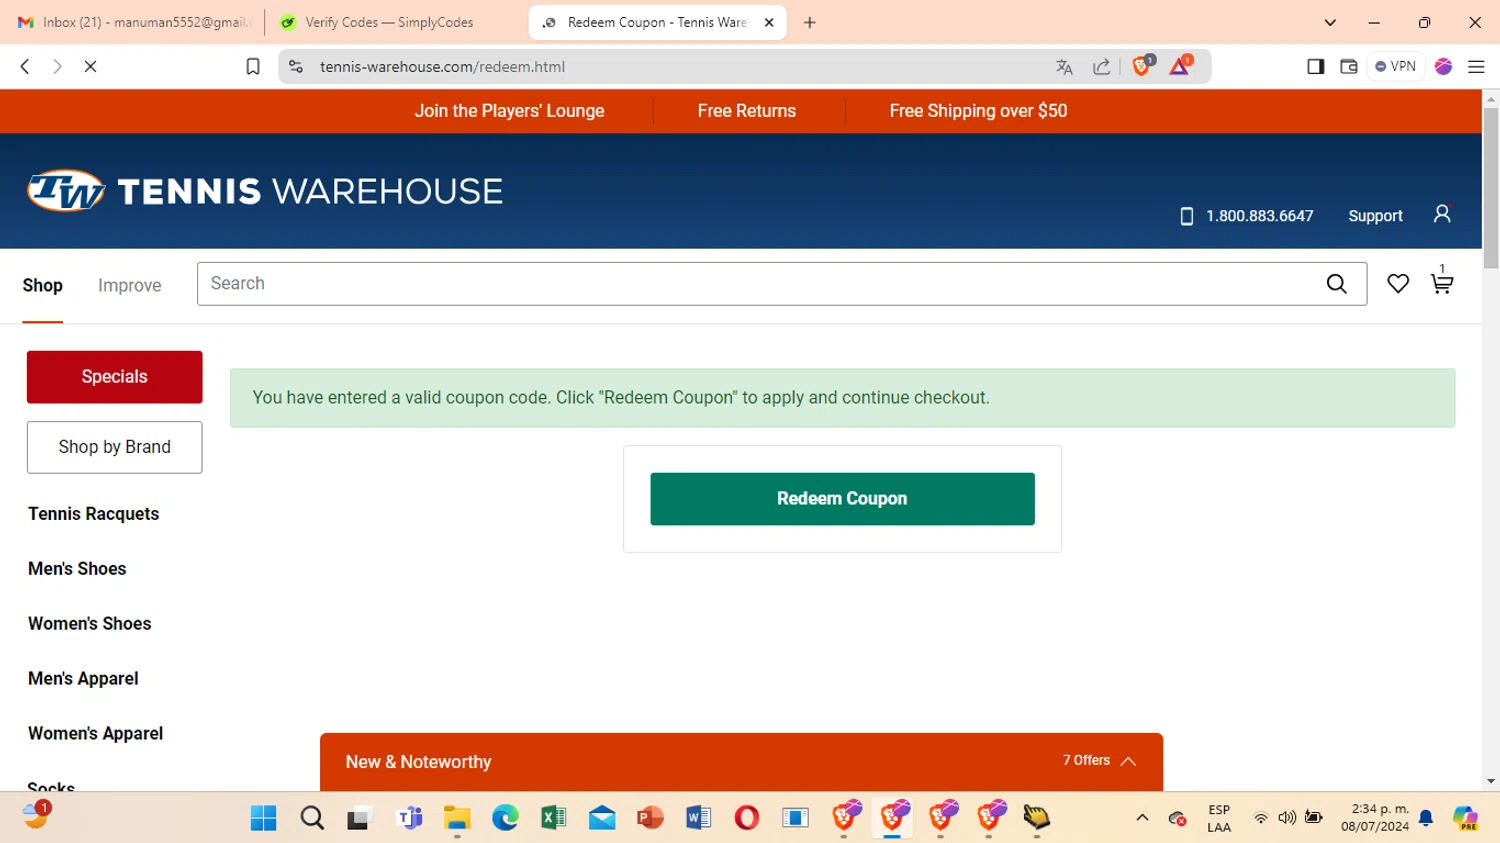The width and height of the screenshot is (1500, 843).
Task: Open the account profile icon
Action: [1442, 214]
